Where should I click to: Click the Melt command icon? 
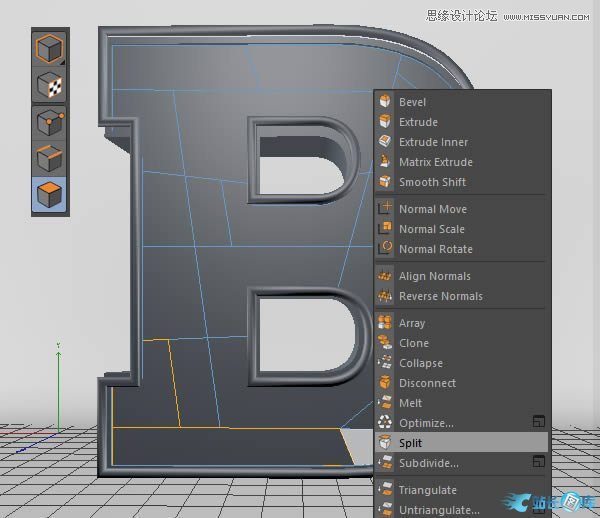385,403
